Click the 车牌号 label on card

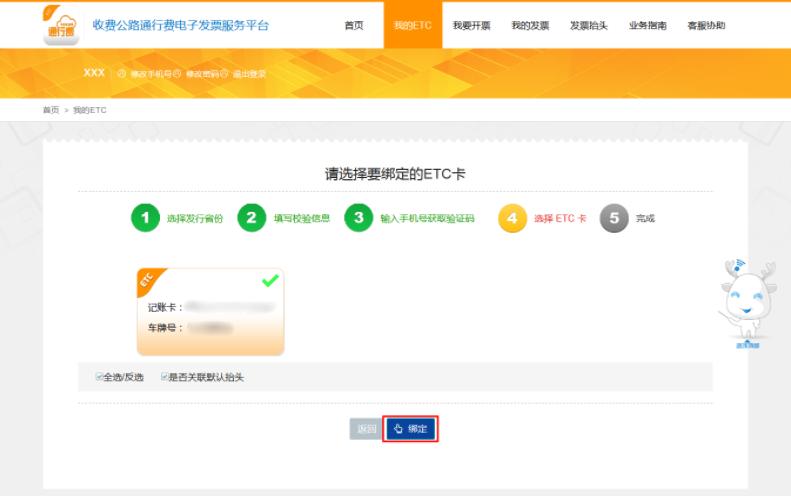164,328
